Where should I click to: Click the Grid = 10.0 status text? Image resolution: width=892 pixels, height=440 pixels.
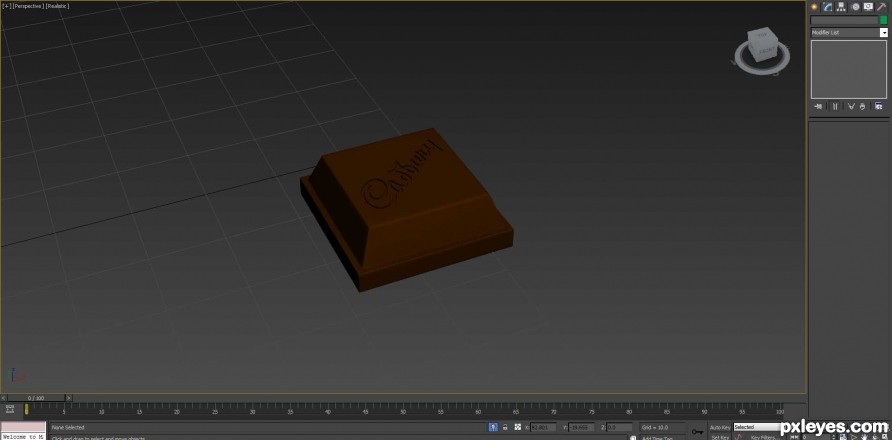[x=655, y=427]
